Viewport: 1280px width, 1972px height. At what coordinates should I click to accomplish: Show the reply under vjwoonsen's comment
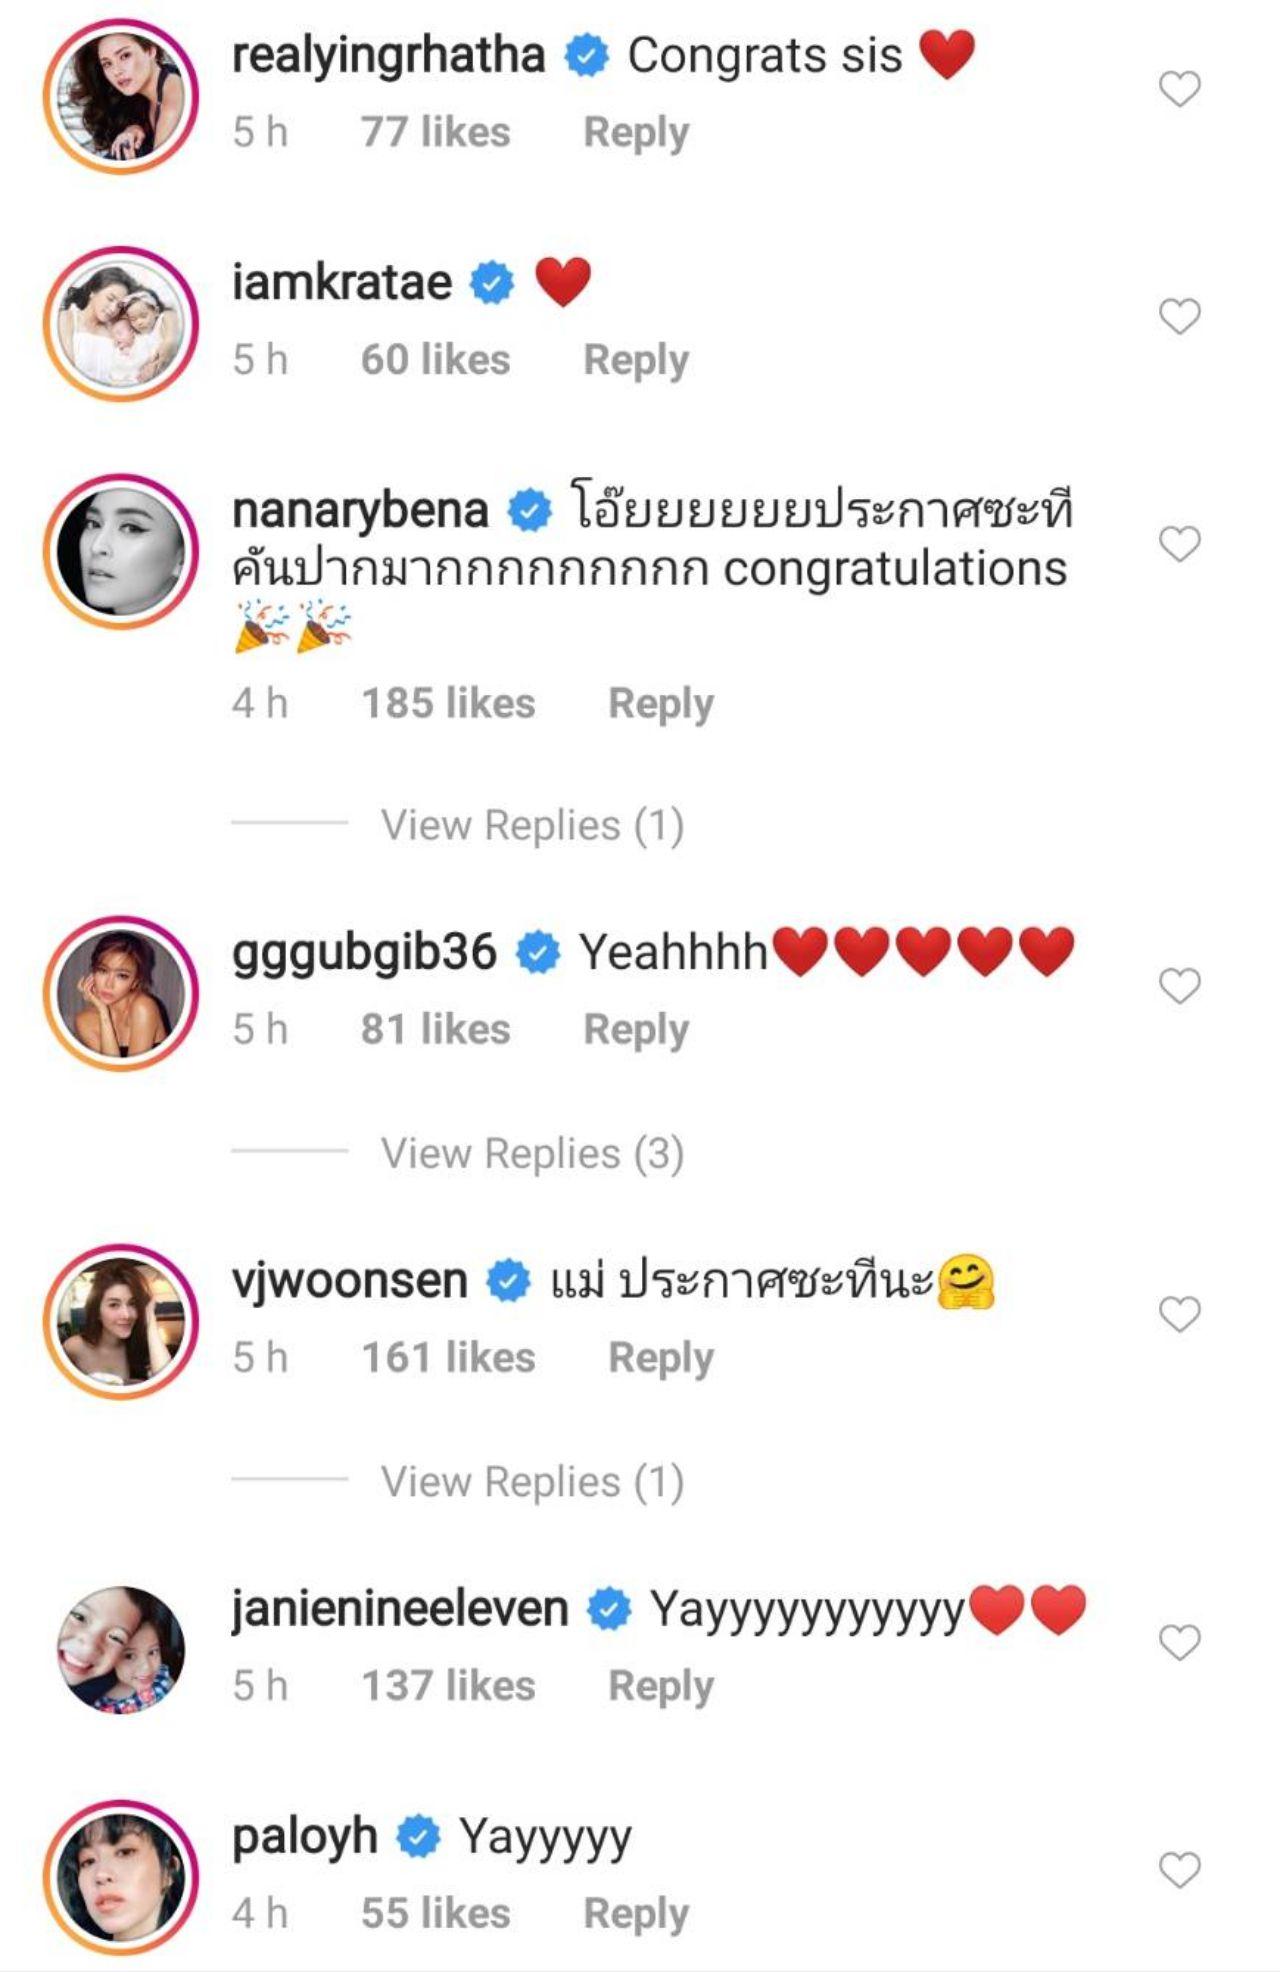point(532,1482)
